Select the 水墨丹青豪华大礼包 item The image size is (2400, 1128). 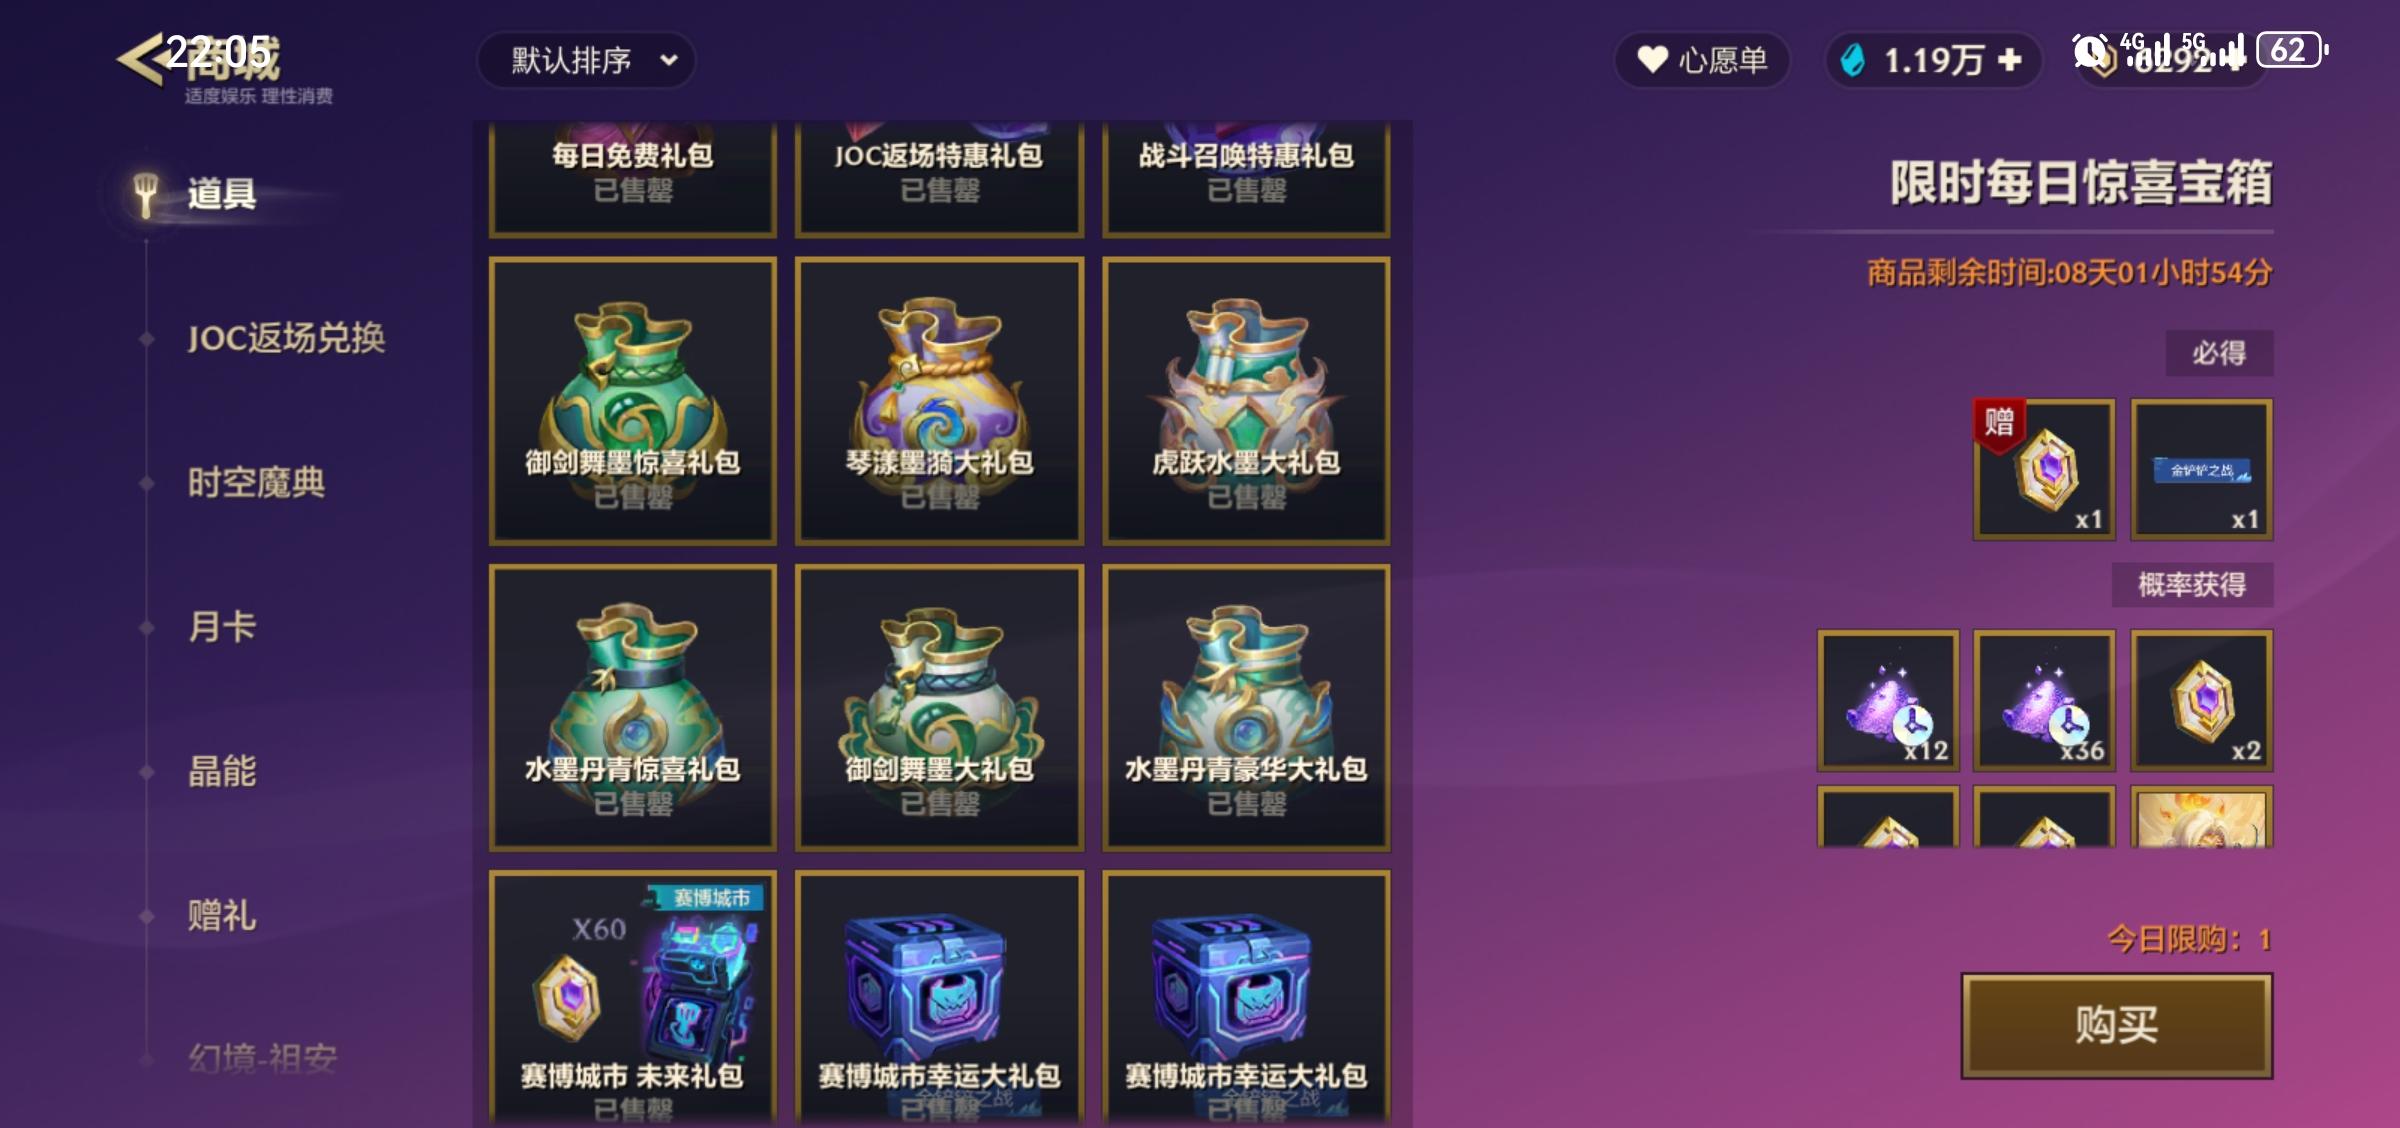pos(1246,708)
